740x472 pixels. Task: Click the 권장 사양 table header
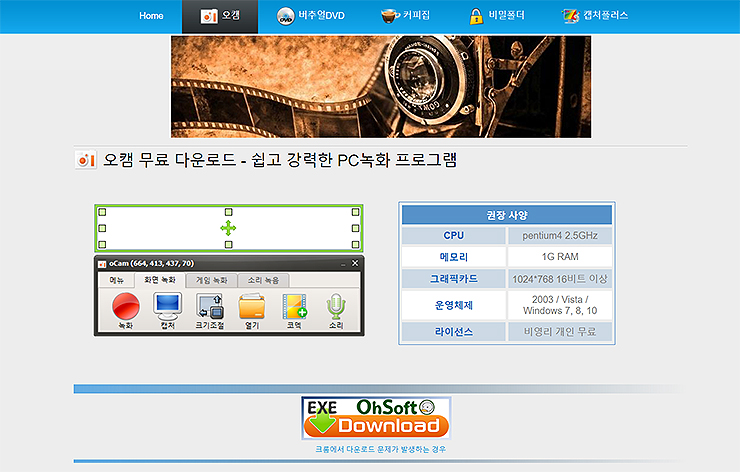point(507,215)
